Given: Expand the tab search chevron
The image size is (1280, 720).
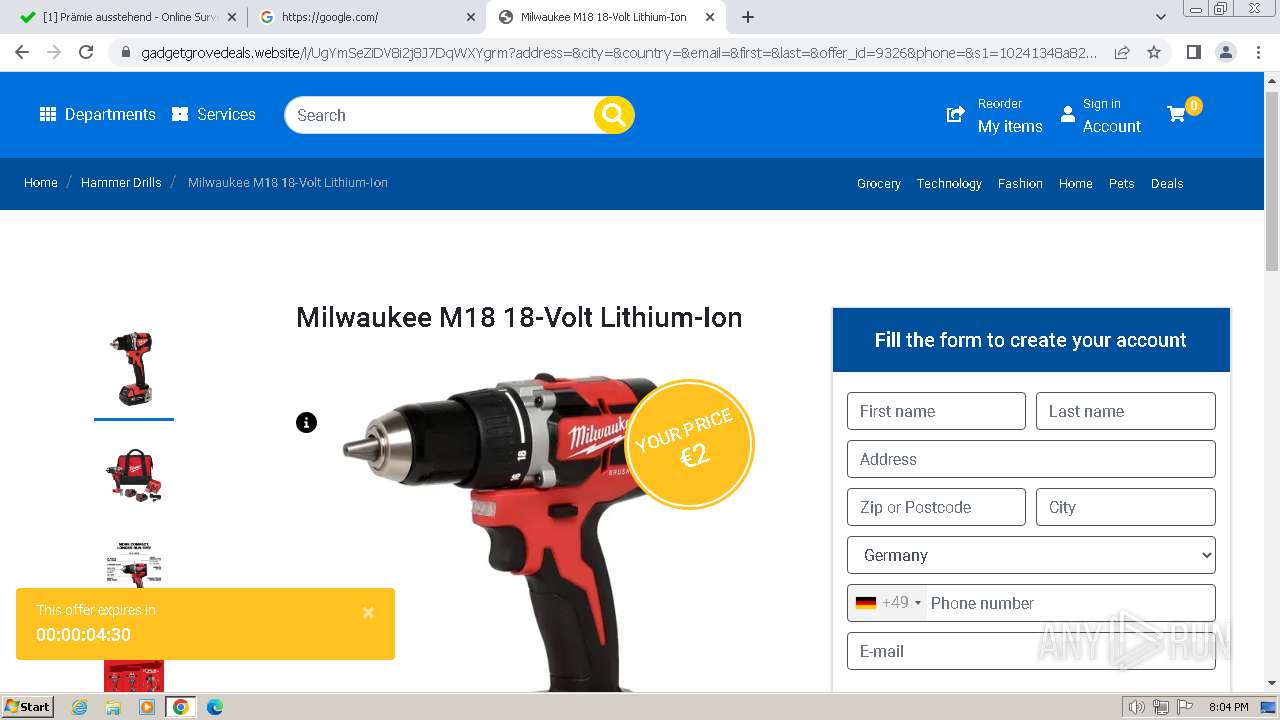Looking at the screenshot, I should pyautogui.click(x=1160, y=17).
